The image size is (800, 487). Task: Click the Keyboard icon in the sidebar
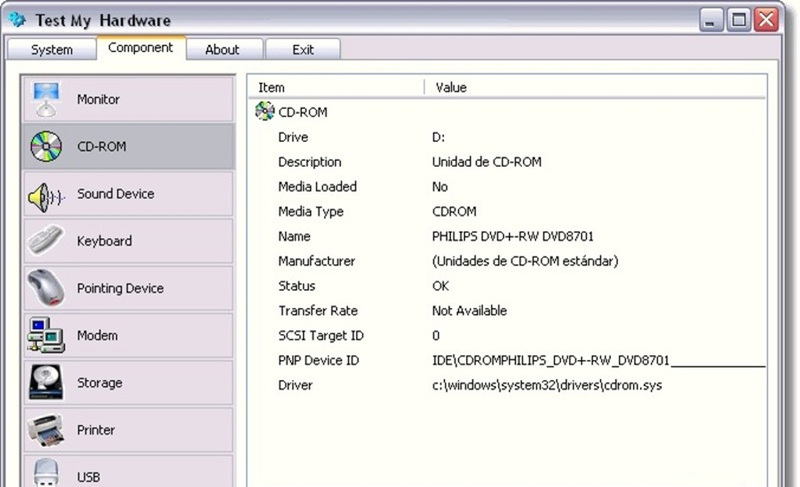click(46, 240)
